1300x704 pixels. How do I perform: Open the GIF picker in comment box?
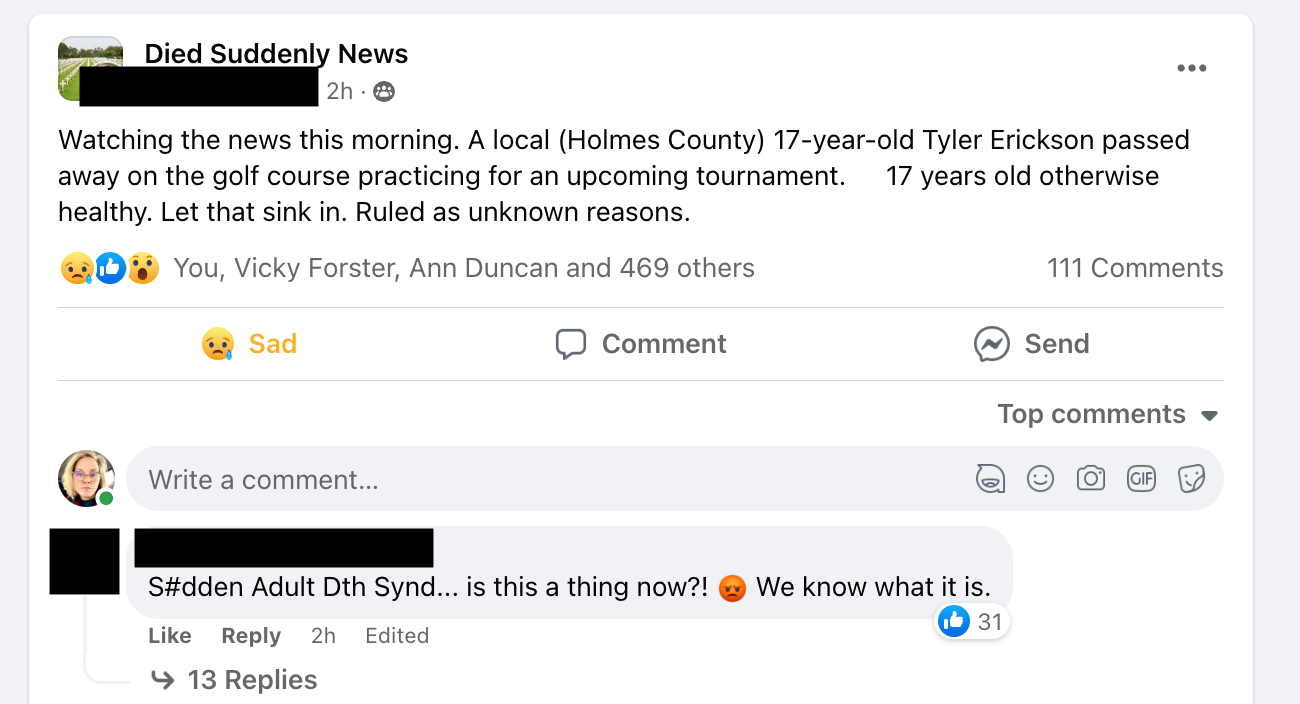1141,479
